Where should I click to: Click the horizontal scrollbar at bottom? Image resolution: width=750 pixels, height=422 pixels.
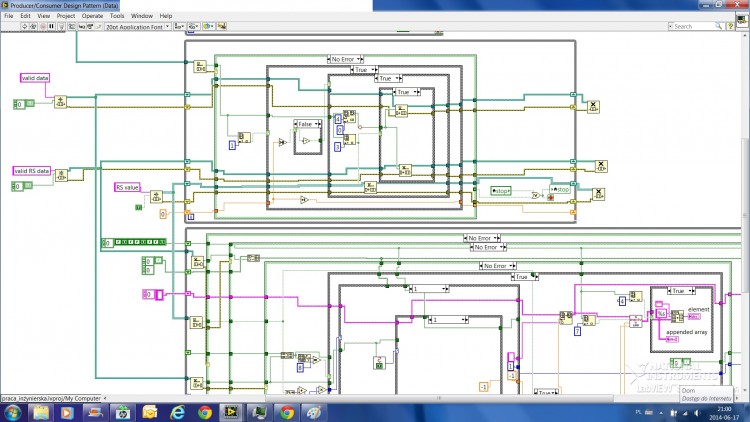point(439,398)
